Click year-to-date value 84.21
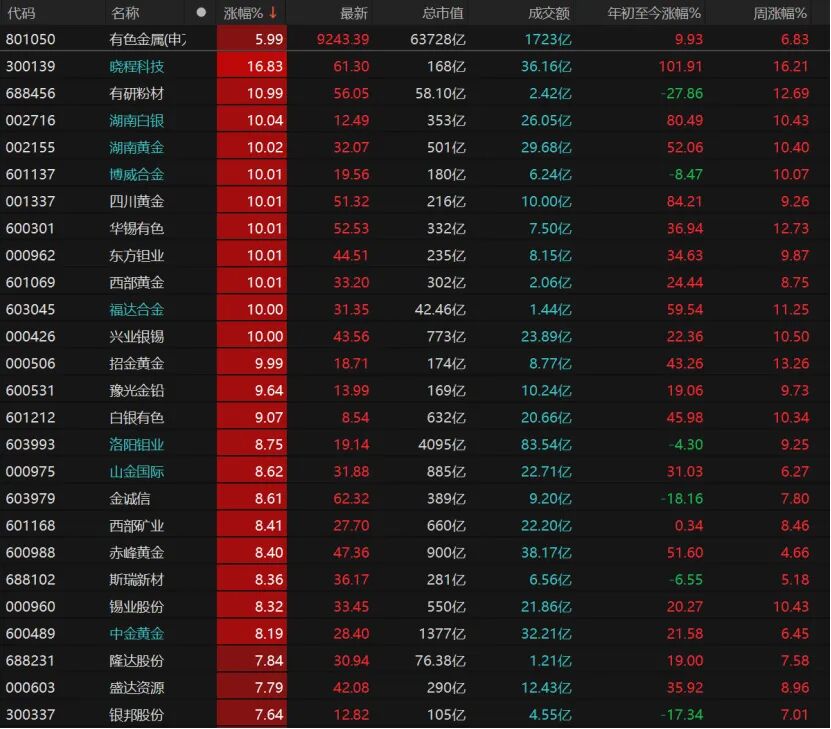This screenshot has height=729, width=831. click(x=685, y=201)
